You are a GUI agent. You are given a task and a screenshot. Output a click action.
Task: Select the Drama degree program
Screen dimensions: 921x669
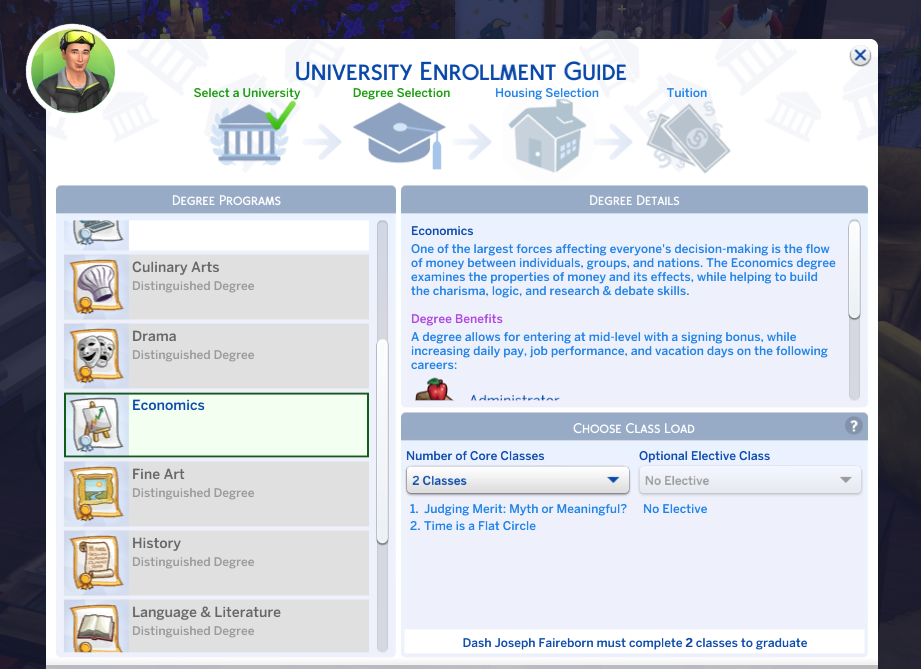point(216,355)
